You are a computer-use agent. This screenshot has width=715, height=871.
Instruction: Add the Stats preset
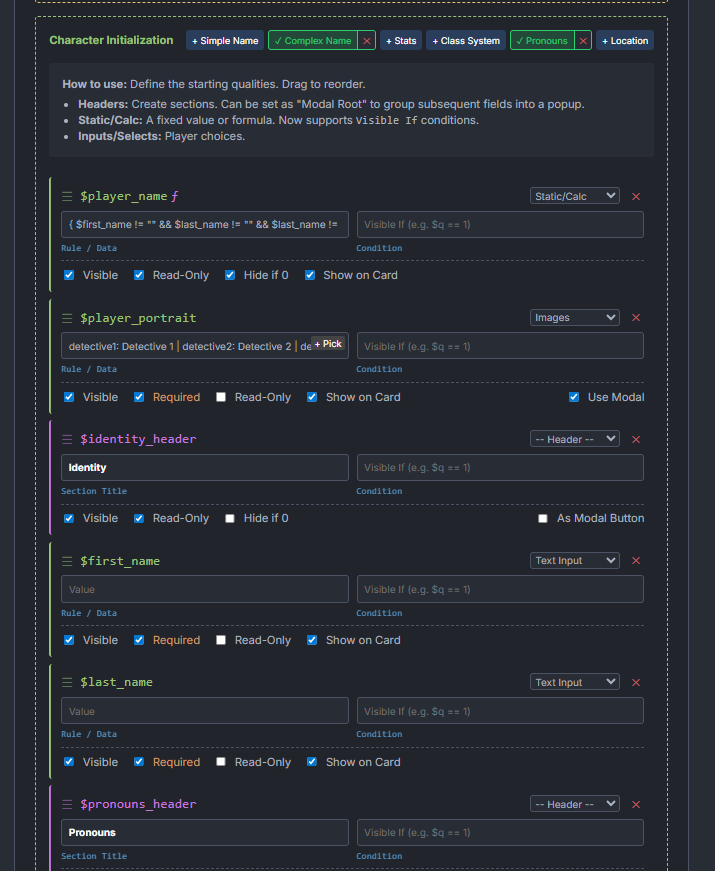(x=401, y=41)
